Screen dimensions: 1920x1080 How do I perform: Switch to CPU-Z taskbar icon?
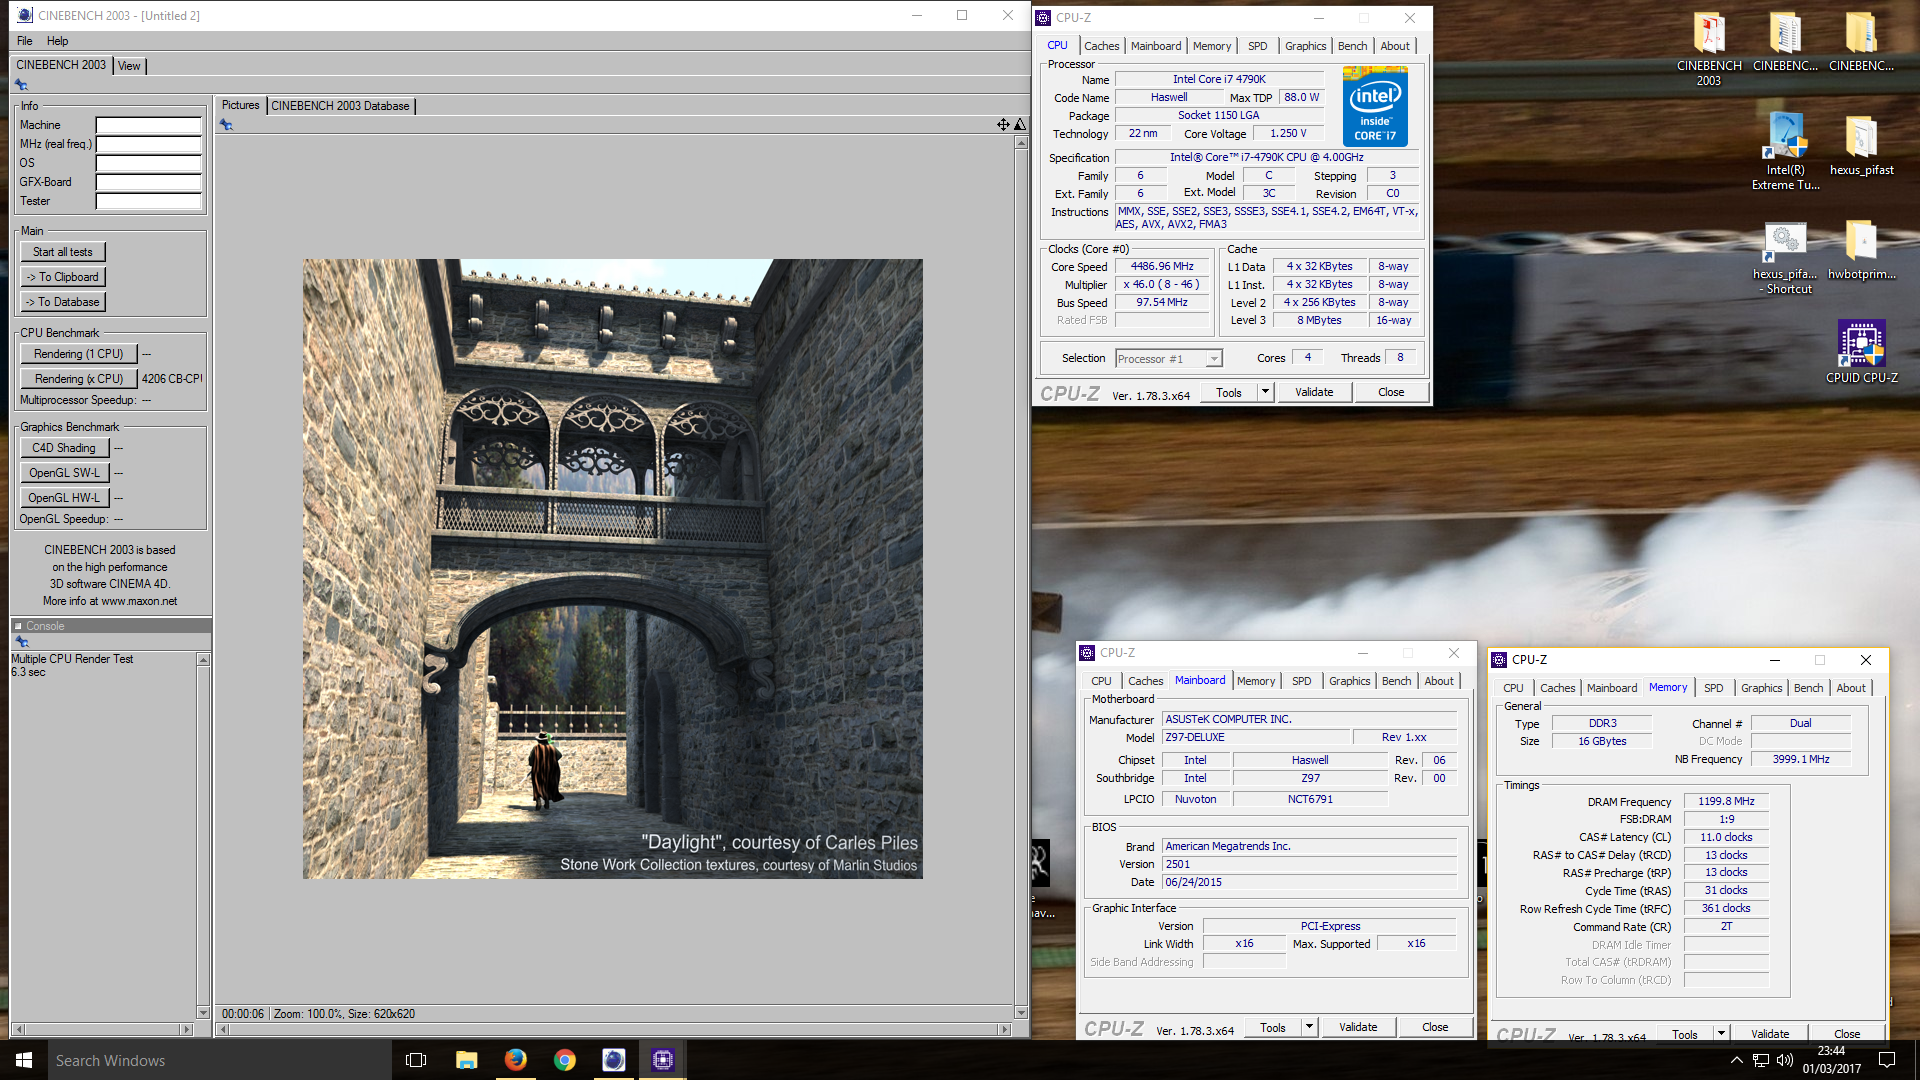[662, 1060]
